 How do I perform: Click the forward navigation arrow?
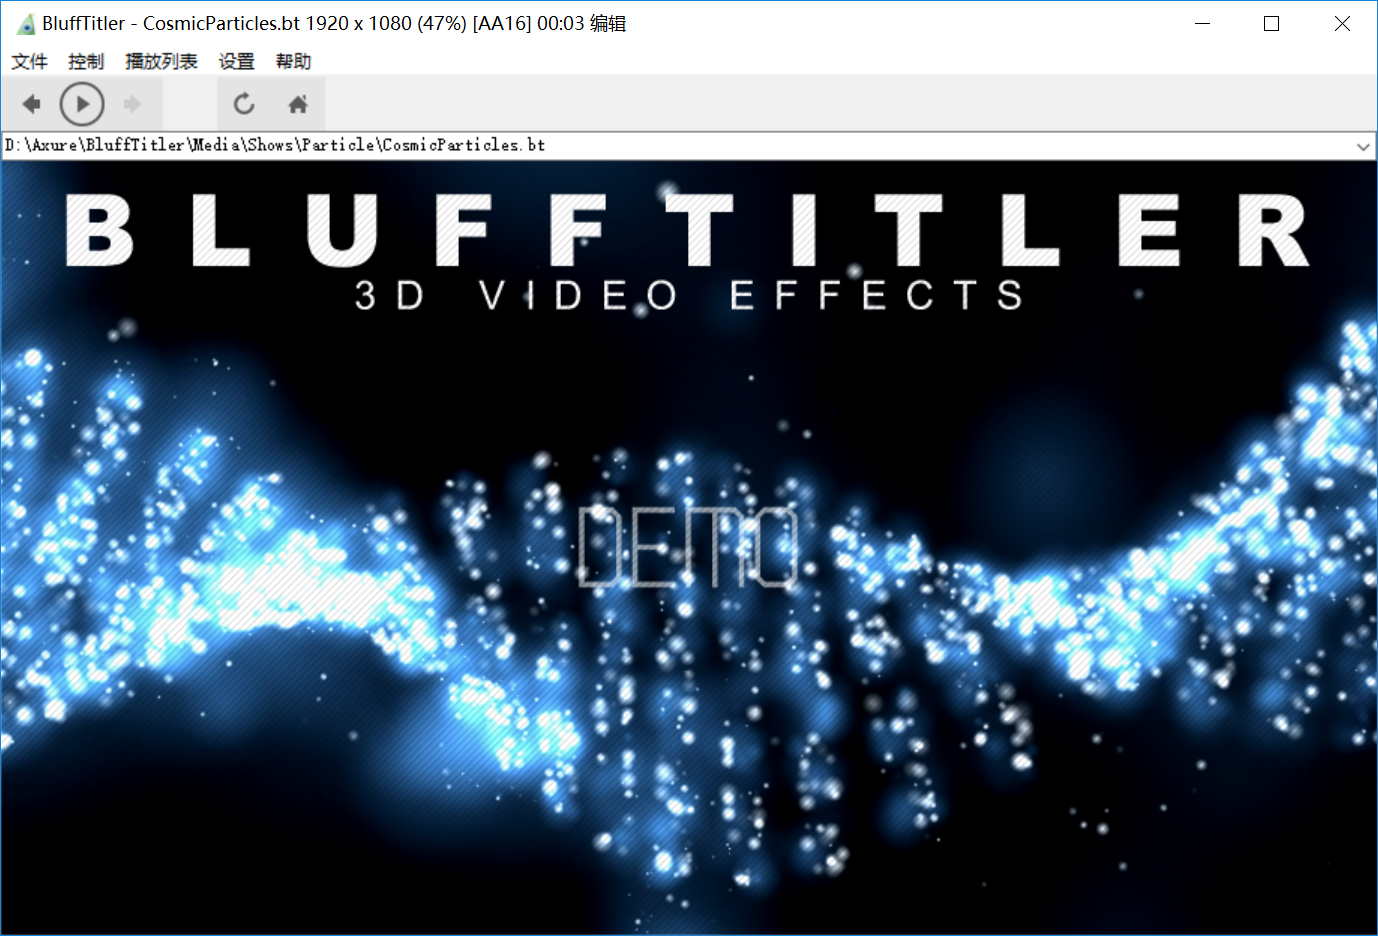coord(133,103)
